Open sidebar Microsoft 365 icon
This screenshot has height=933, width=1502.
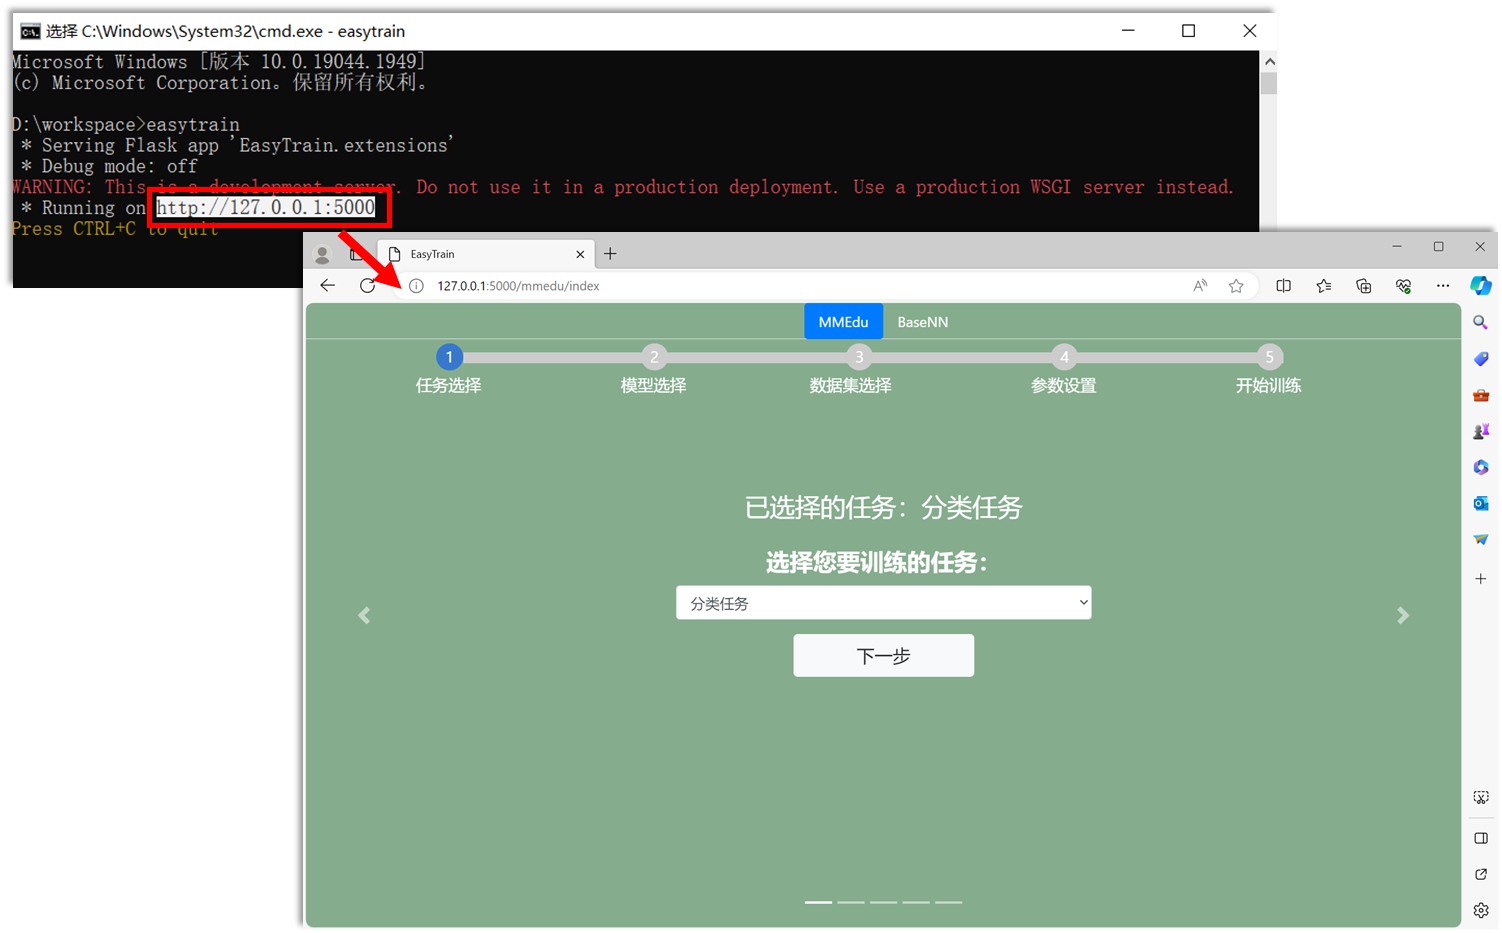click(1480, 467)
